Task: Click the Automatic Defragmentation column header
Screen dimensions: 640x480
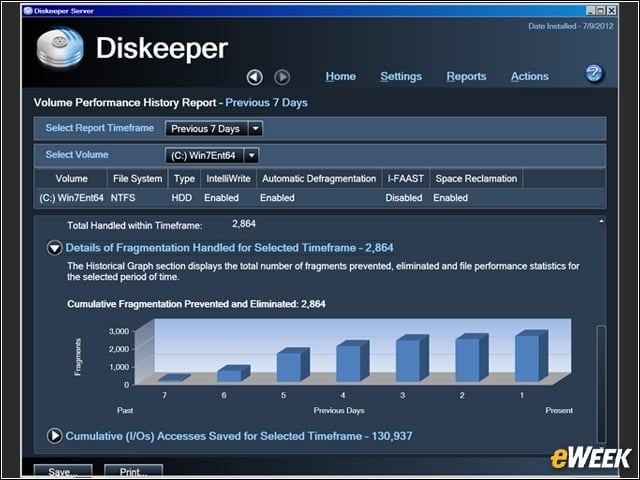Action: [x=319, y=179]
